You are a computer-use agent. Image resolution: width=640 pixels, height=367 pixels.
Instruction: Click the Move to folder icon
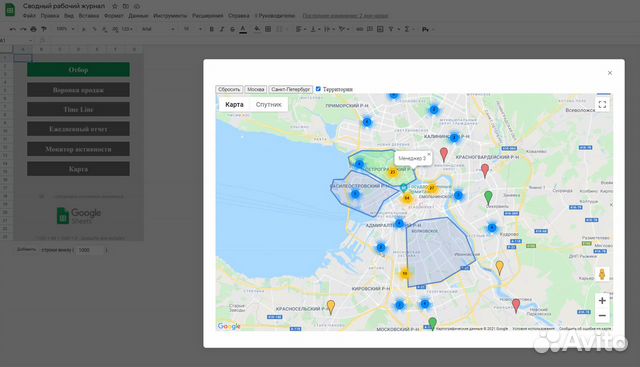pyautogui.click(x=126, y=6)
